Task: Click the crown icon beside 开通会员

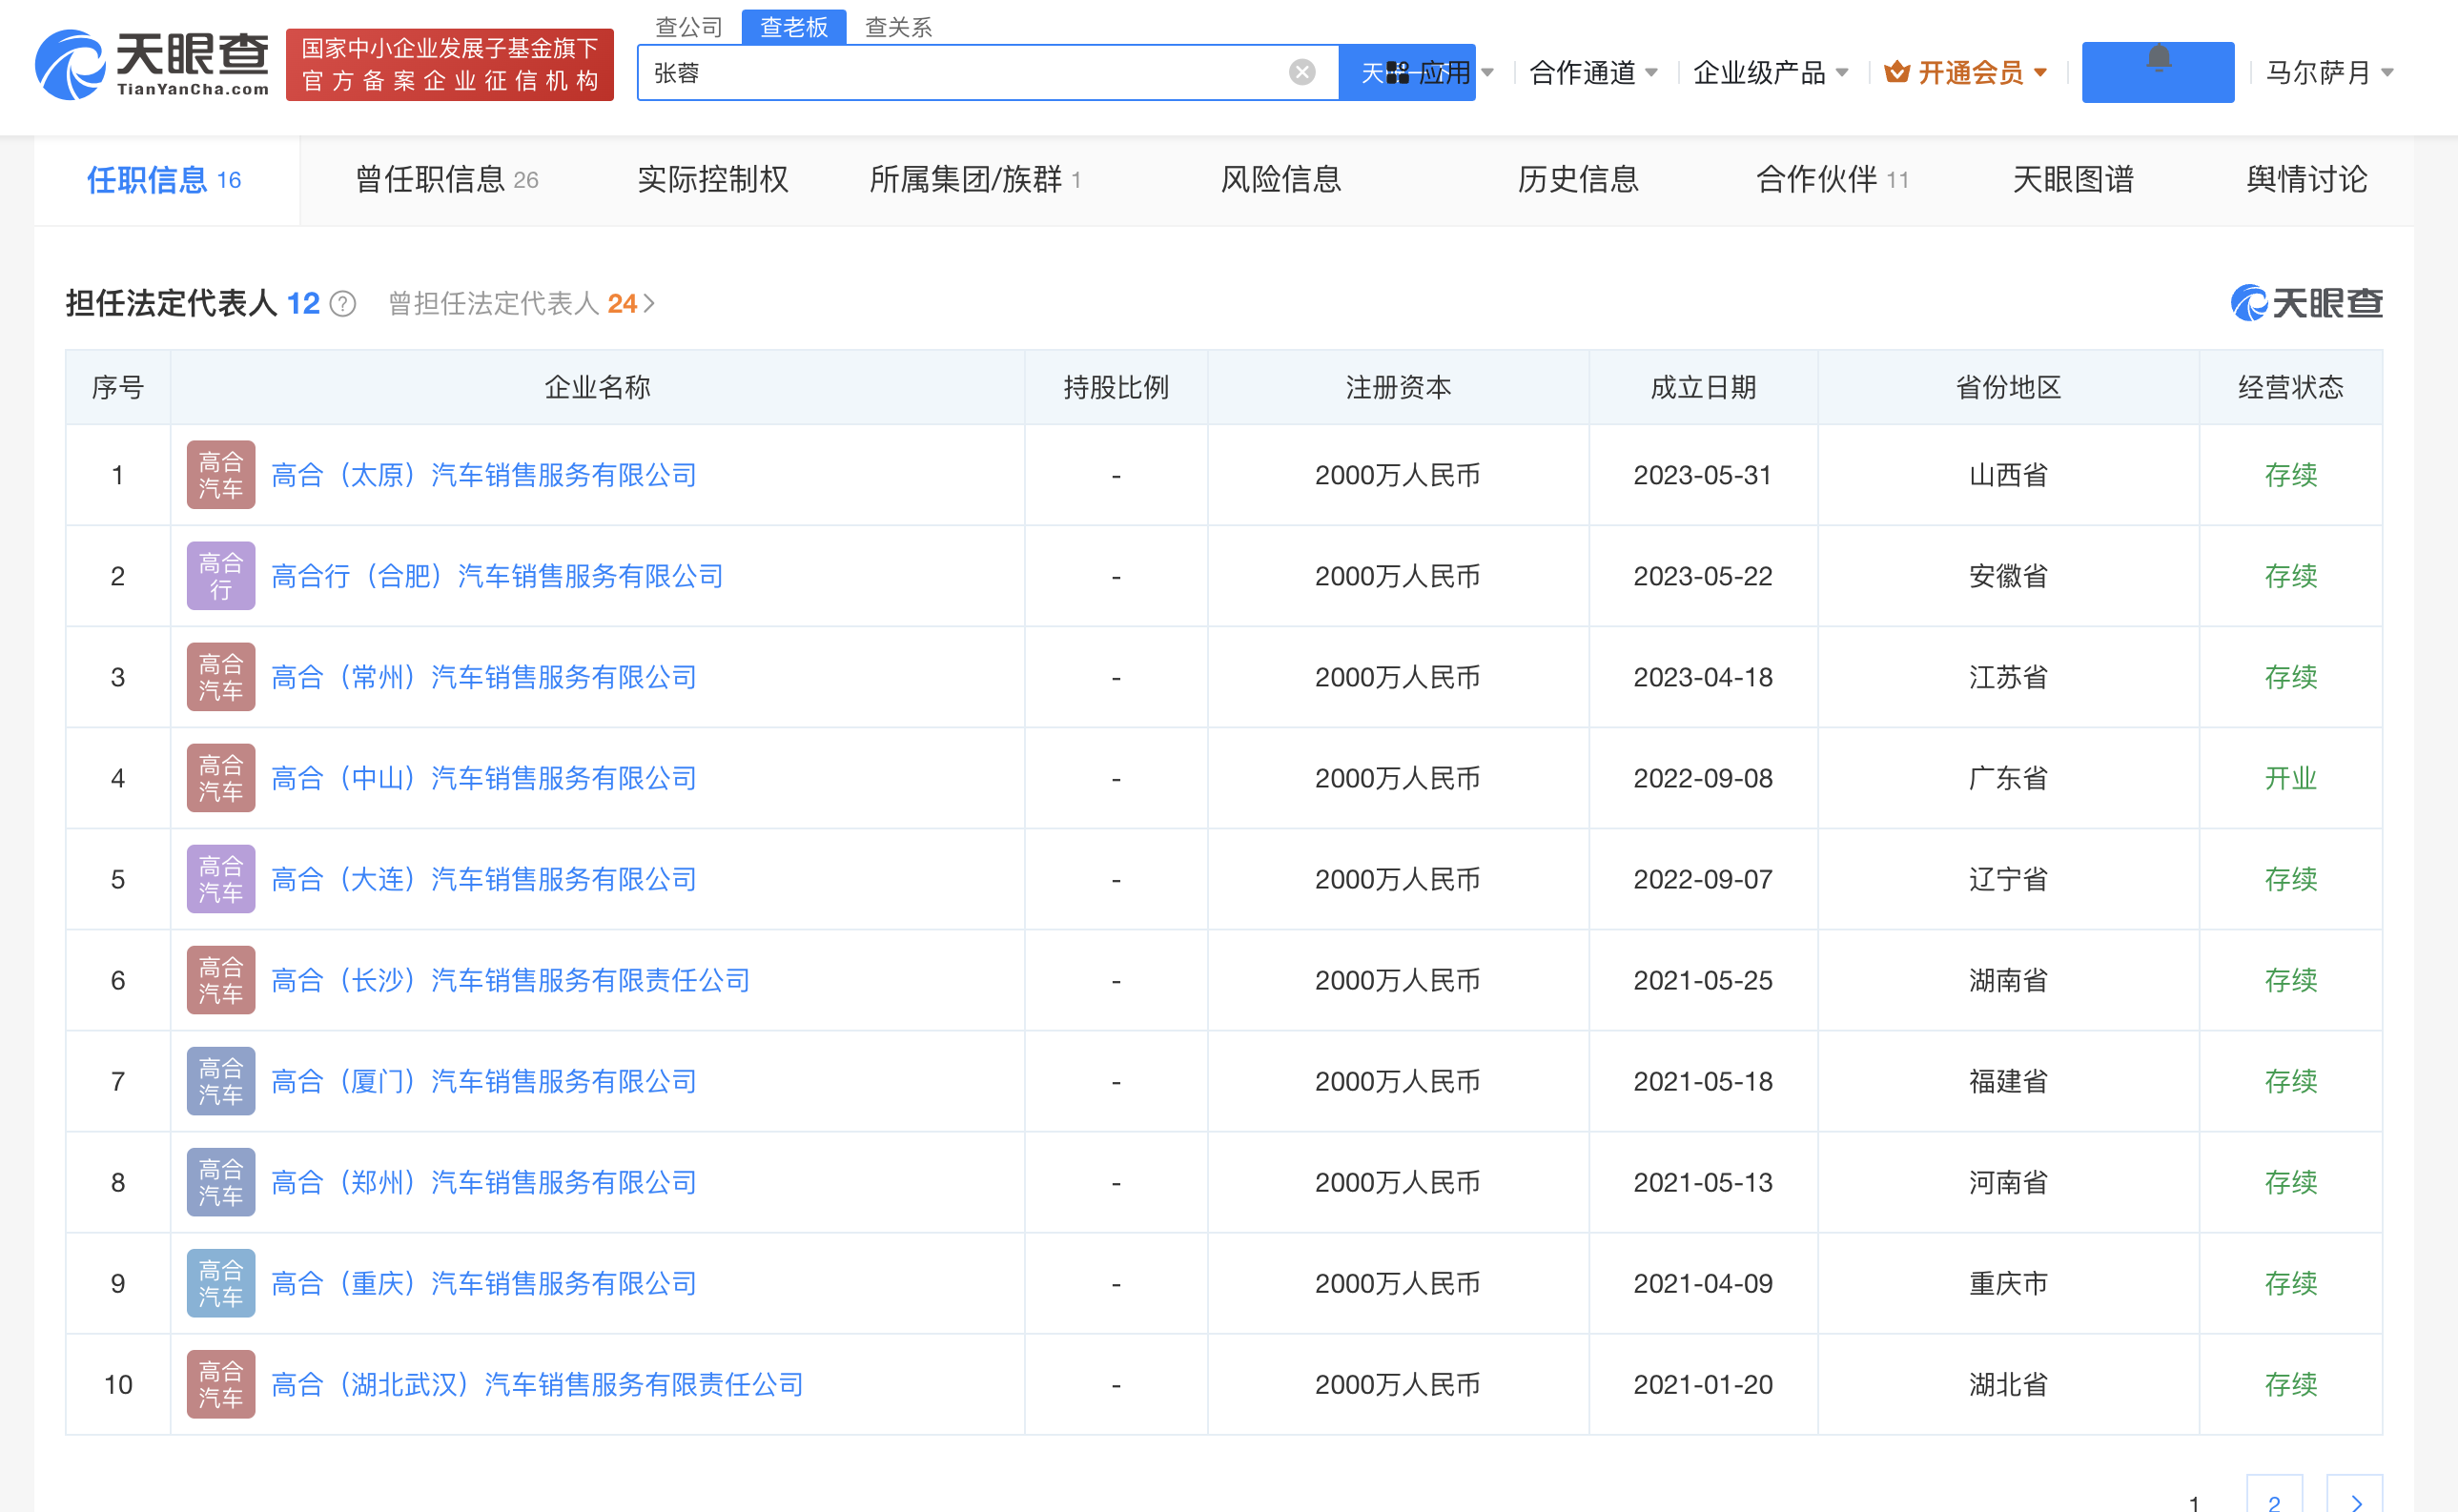Action: point(1897,72)
